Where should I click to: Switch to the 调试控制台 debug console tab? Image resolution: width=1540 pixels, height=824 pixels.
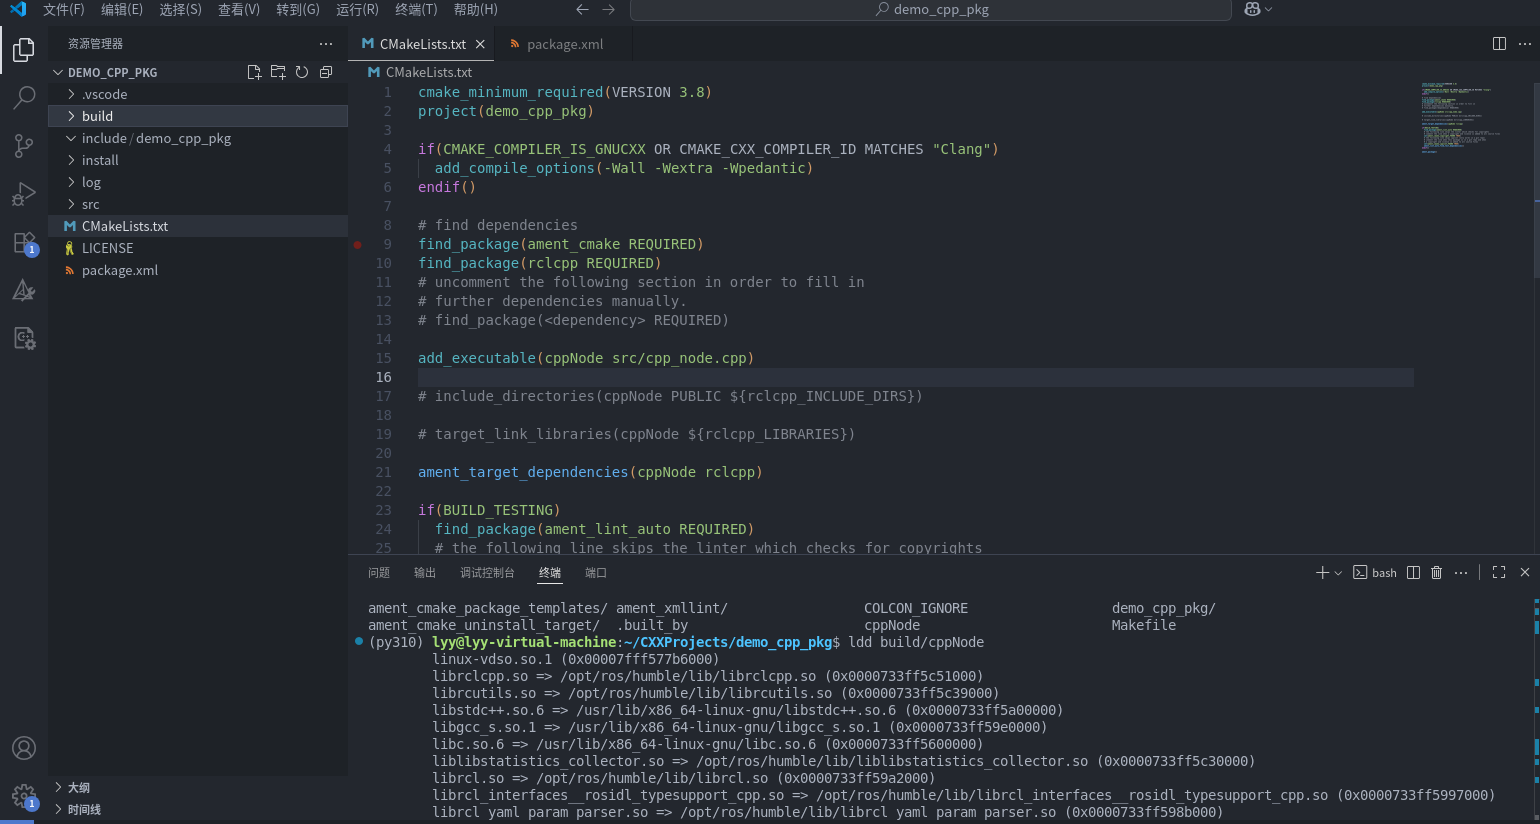[487, 573]
